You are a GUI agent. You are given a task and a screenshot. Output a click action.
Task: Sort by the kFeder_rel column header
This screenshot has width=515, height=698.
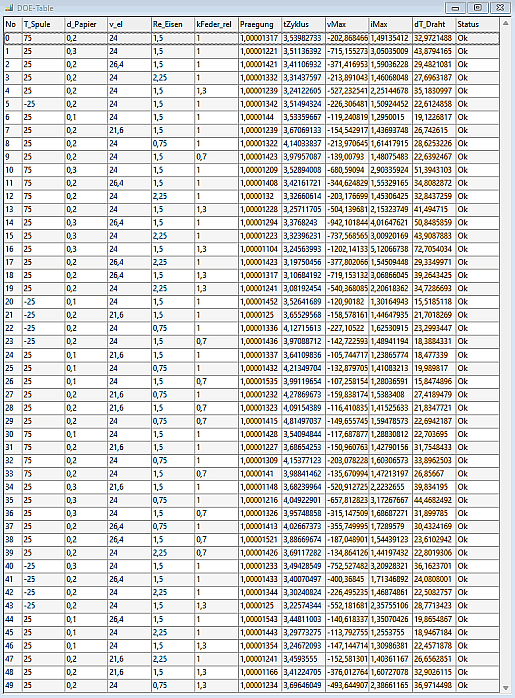[x=216, y=24]
